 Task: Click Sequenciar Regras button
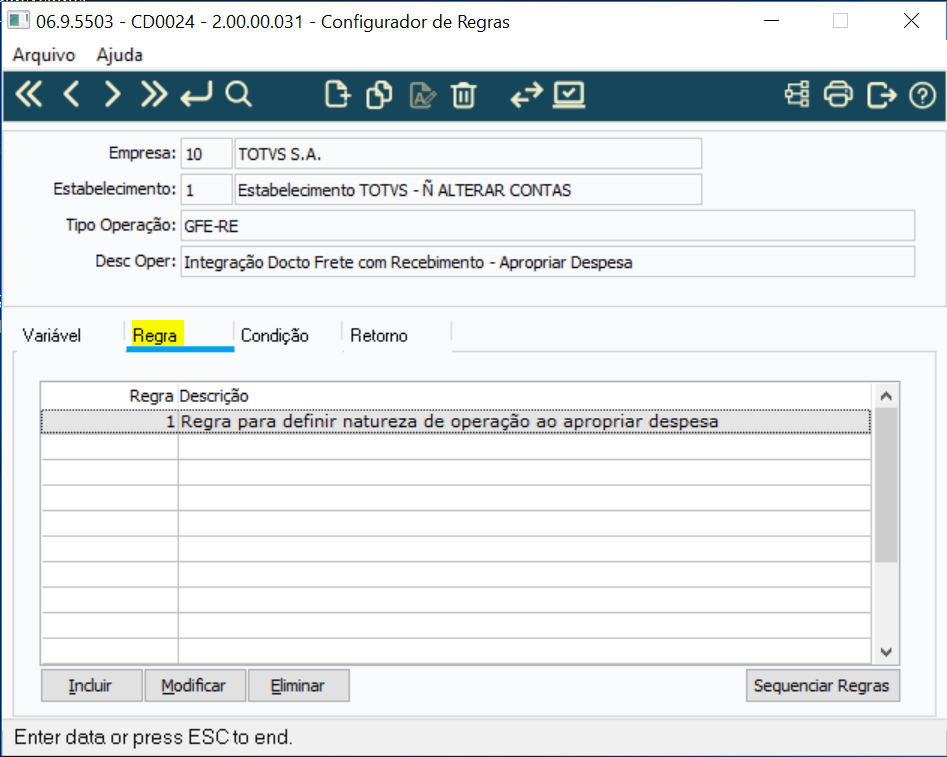coord(823,686)
